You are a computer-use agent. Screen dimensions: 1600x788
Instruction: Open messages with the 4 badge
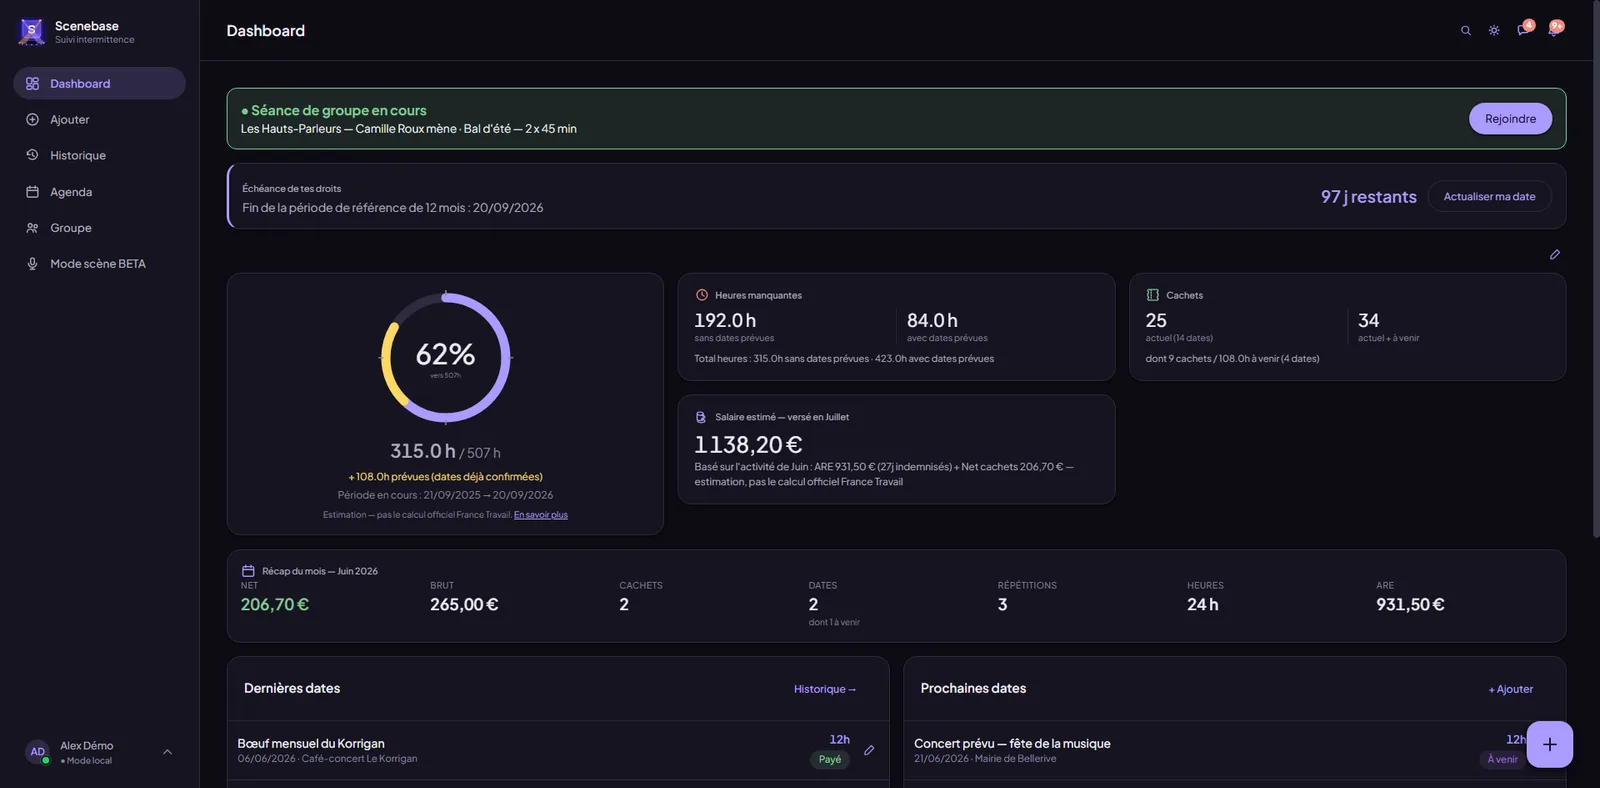[x=1523, y=30]
